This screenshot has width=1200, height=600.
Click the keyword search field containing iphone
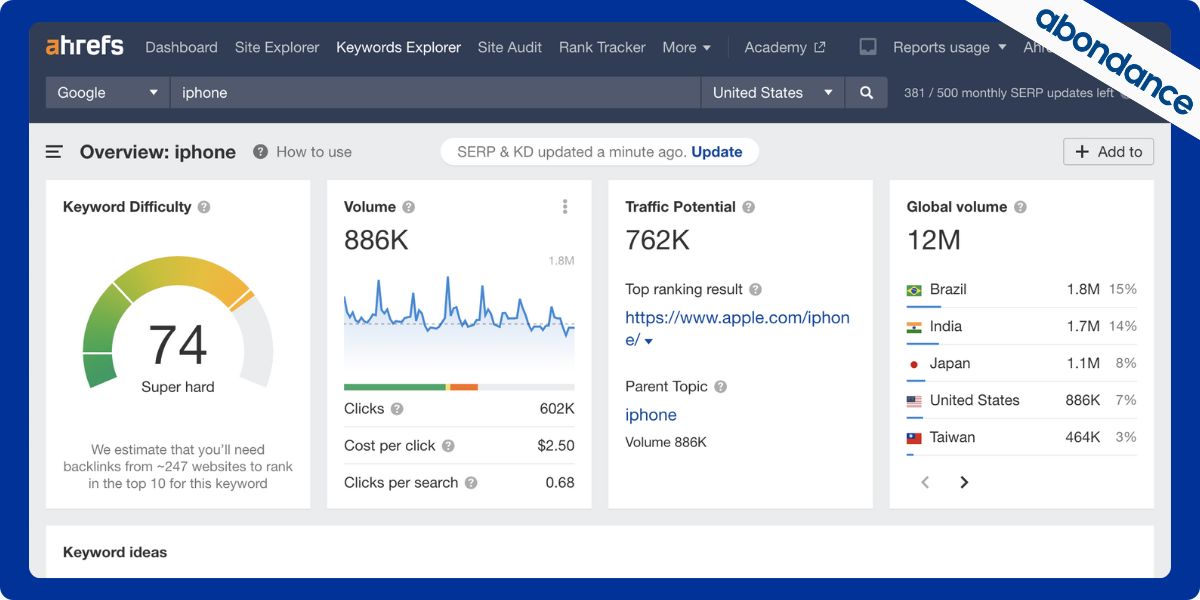point(435,92)
